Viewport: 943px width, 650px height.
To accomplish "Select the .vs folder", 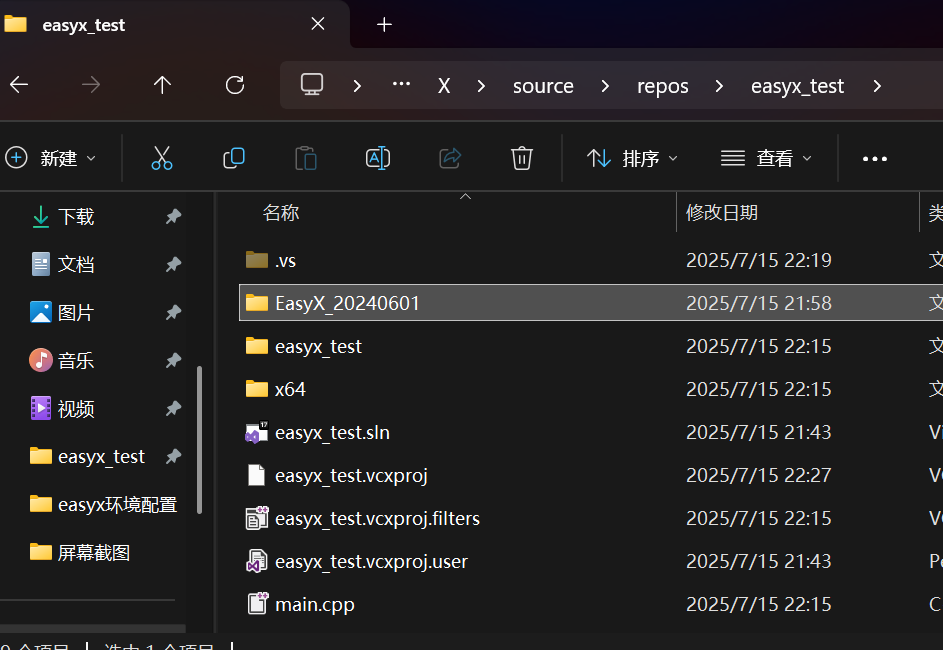I will click(591, 260).
